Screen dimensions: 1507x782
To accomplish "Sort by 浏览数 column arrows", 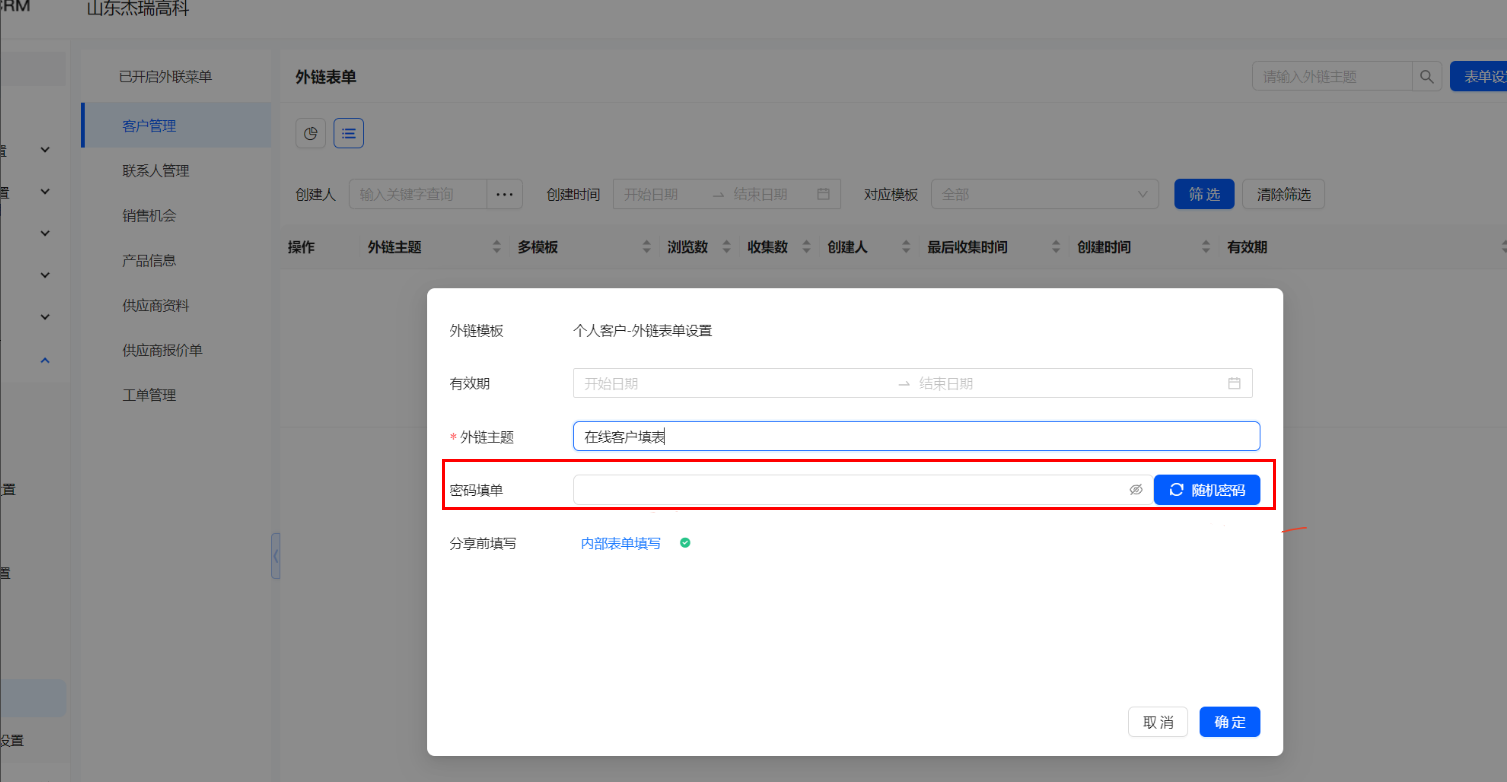I will coord(726,247).
